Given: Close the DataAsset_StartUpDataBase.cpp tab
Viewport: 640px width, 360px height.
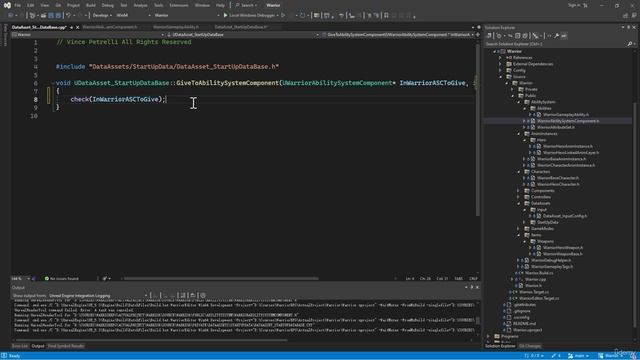Looking at the screenshot, I should pyautogui.click(x=78, y=27).
